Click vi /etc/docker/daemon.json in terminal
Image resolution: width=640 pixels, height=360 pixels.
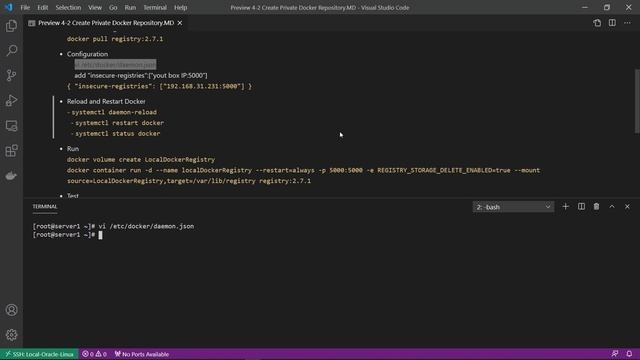point(146,226)
